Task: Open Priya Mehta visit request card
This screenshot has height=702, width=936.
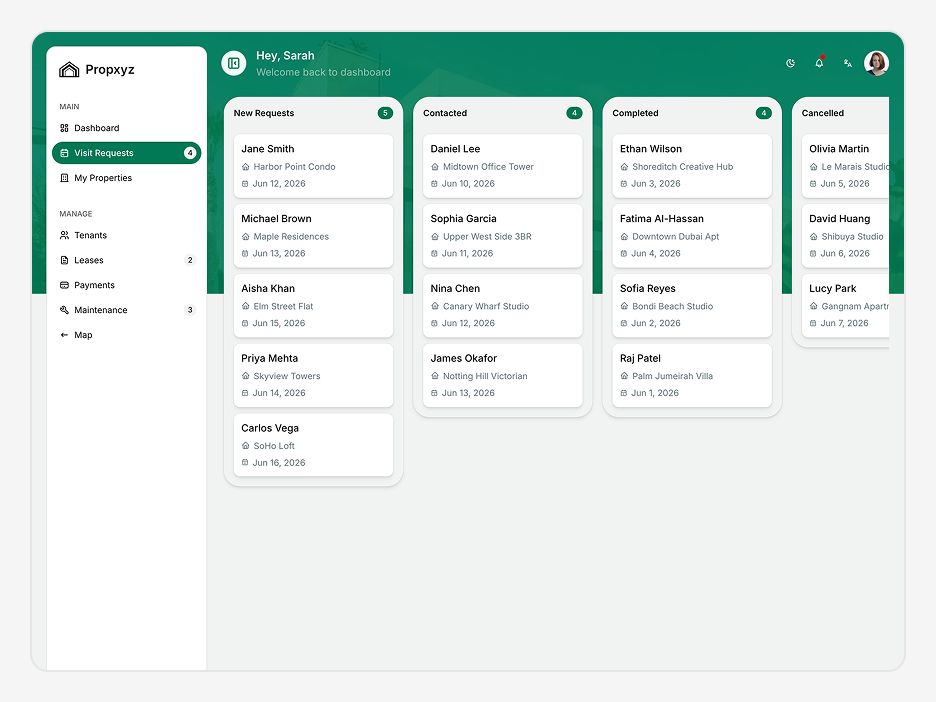Action: (313, 375)
